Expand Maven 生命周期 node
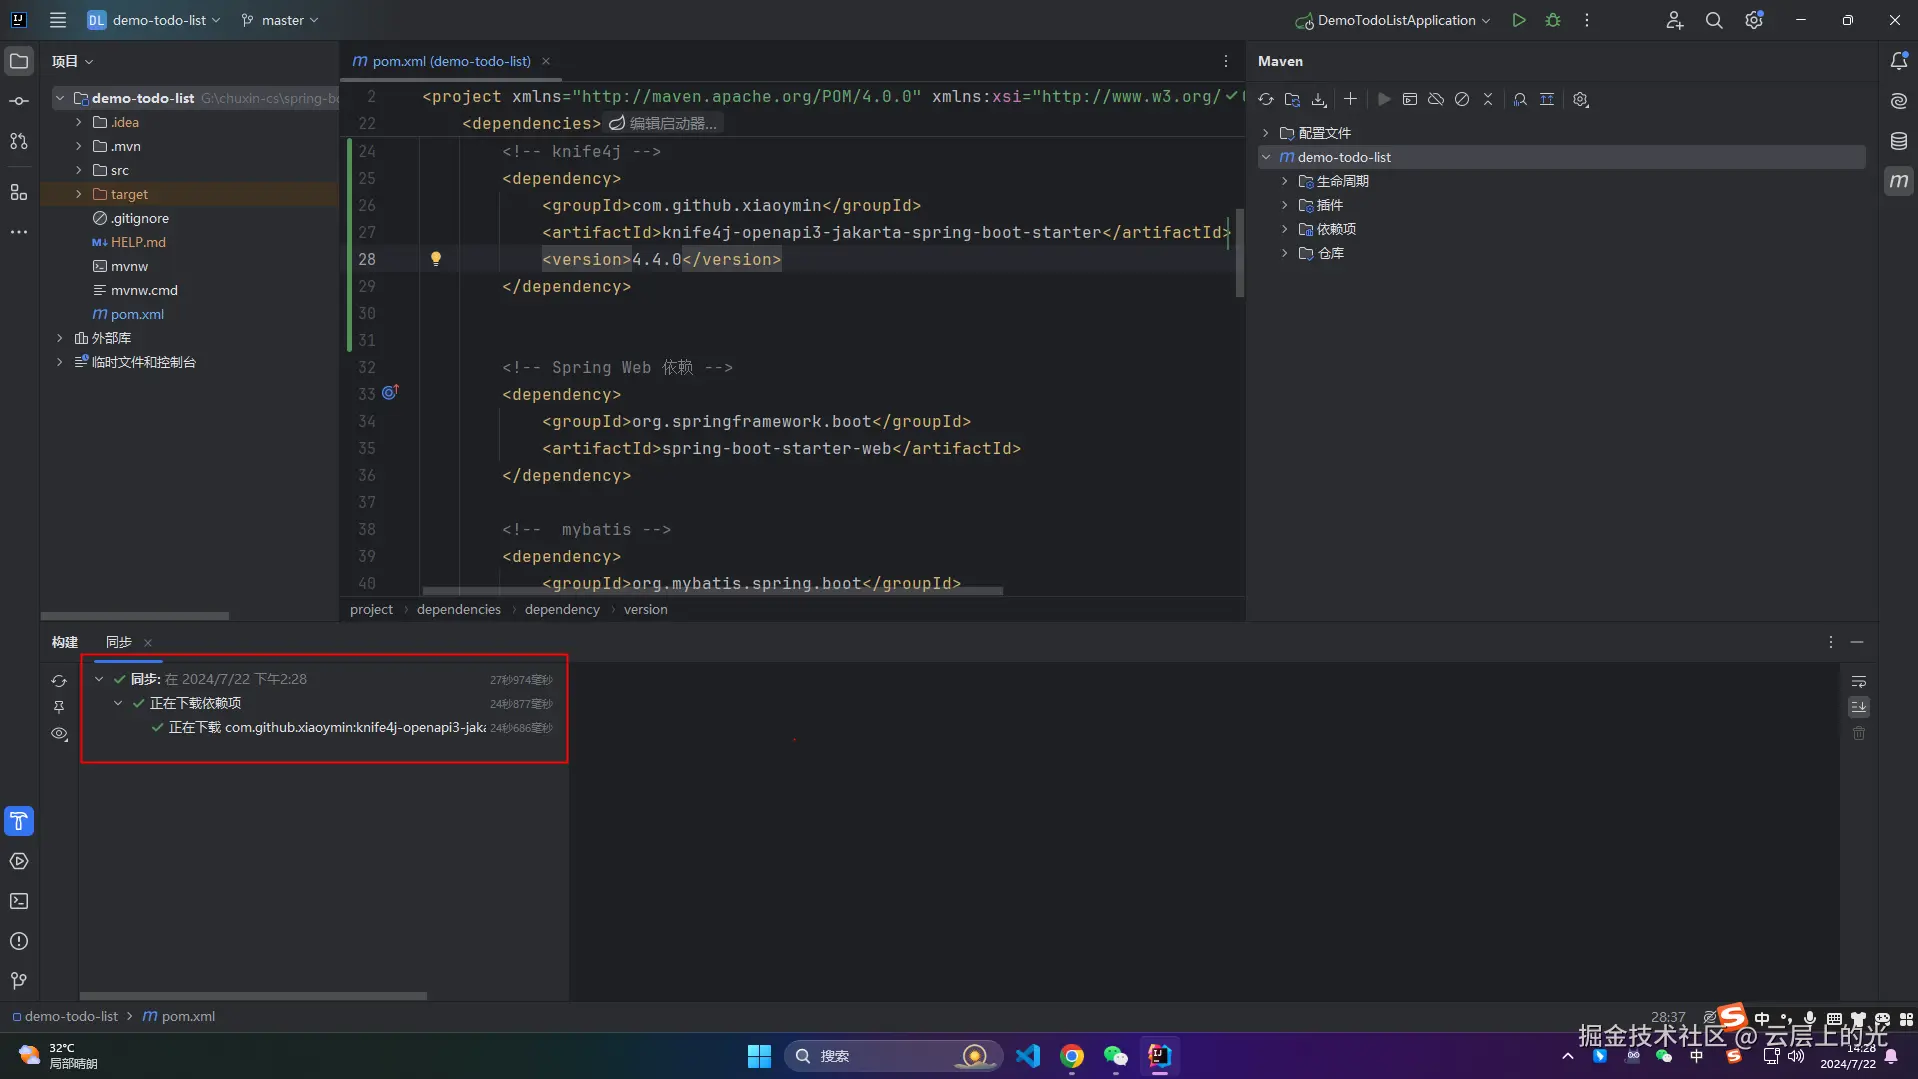Screen dimensions: 1918x1079 point(1285,181)
